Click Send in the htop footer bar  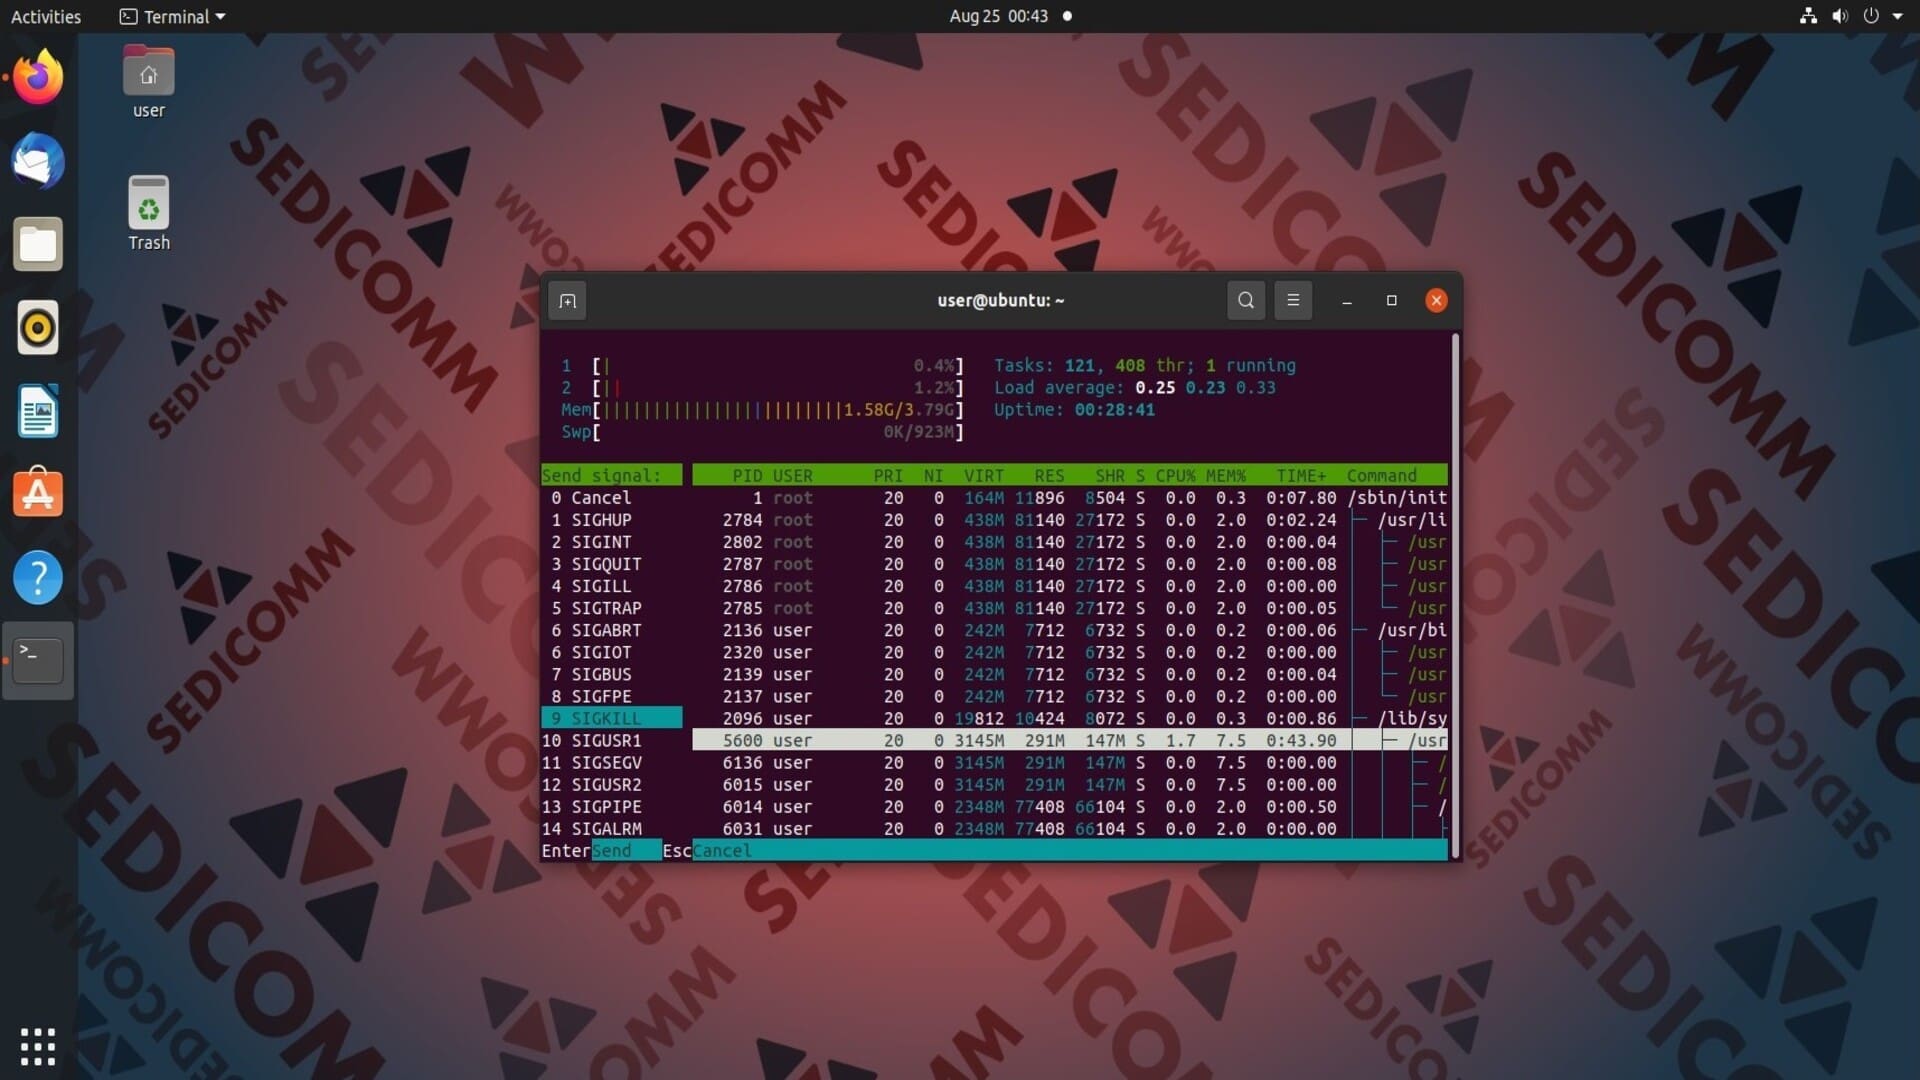[x=612, y=851]
